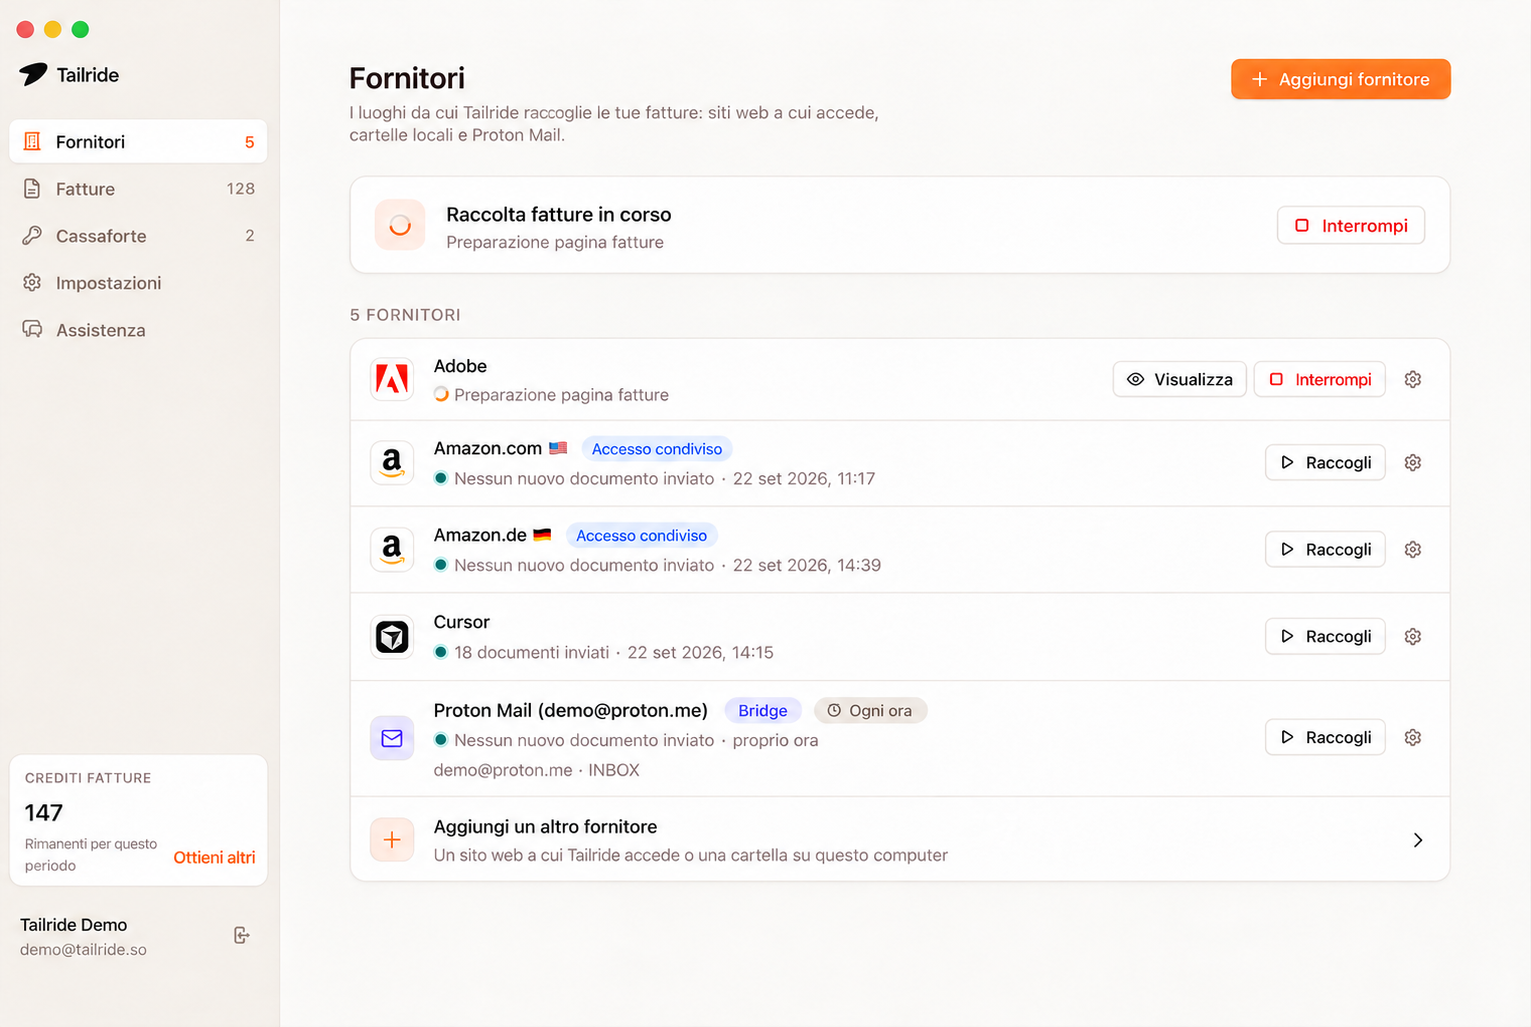Image resolution: width=1531 pixels, height=1027 pixels.
Task: View Adobe collection with Visualizza
Action: (x=1179, y=379)
